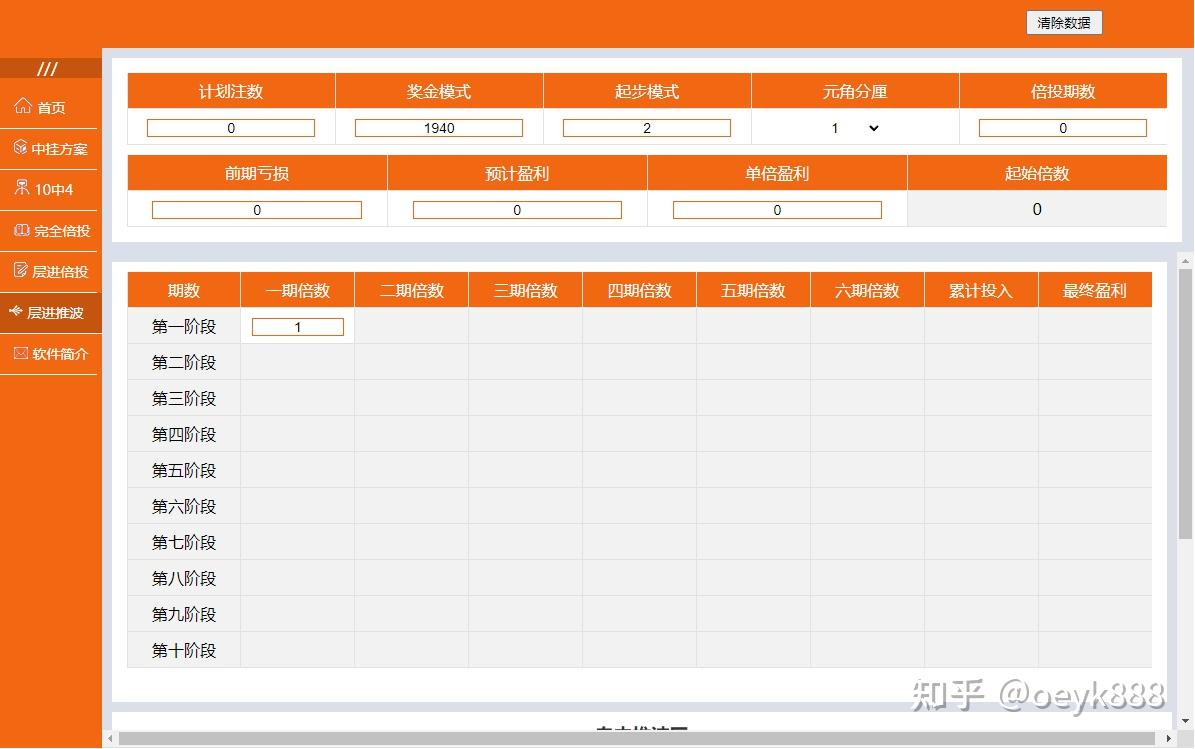
Task: Open the 中挂方案 menu item
Action: [50, 149]
